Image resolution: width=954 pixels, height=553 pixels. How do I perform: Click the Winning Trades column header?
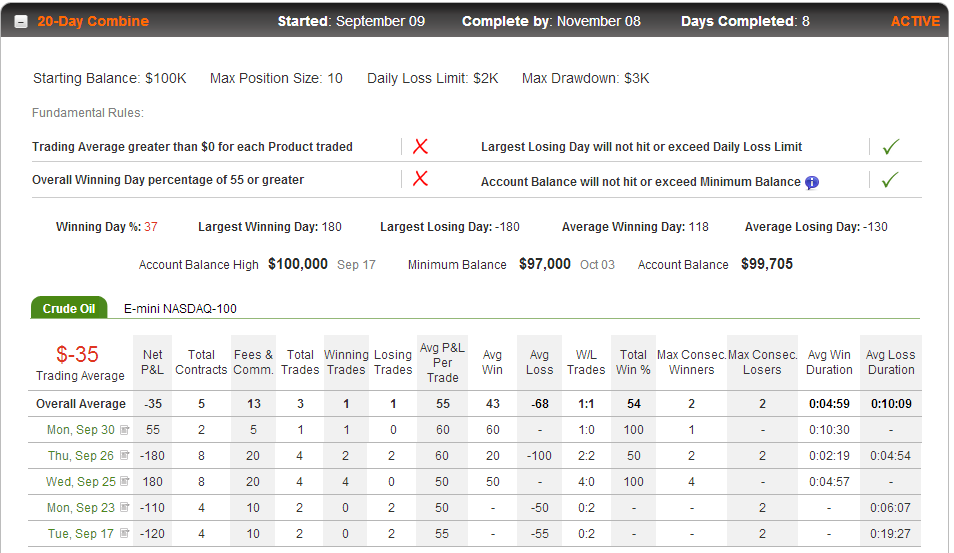[346, 362]
